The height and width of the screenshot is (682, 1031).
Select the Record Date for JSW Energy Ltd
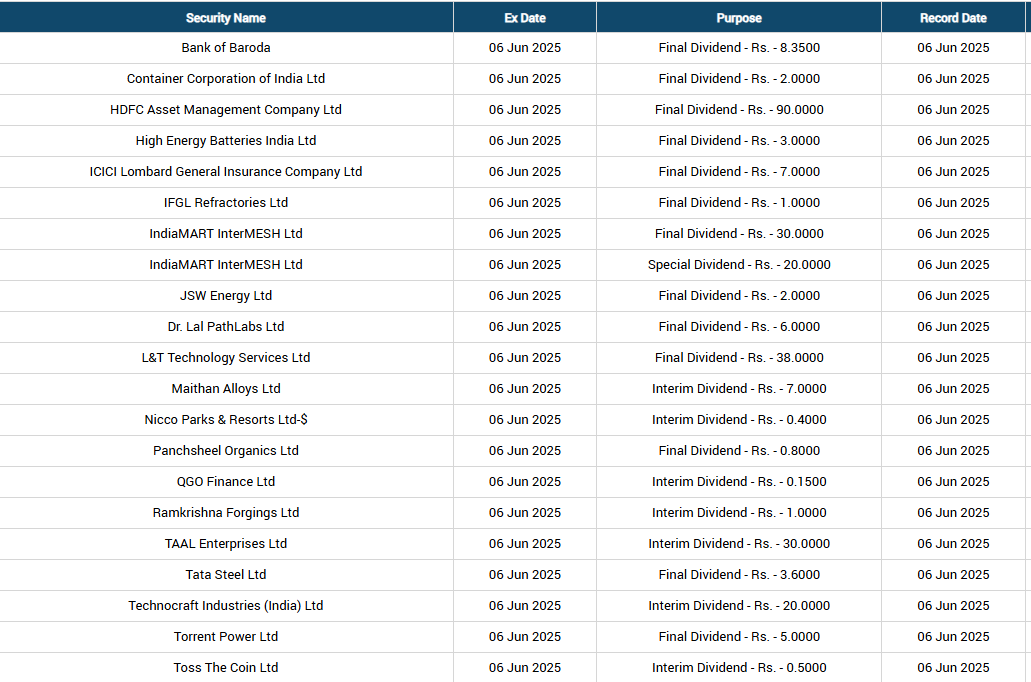tap(953, 295)
